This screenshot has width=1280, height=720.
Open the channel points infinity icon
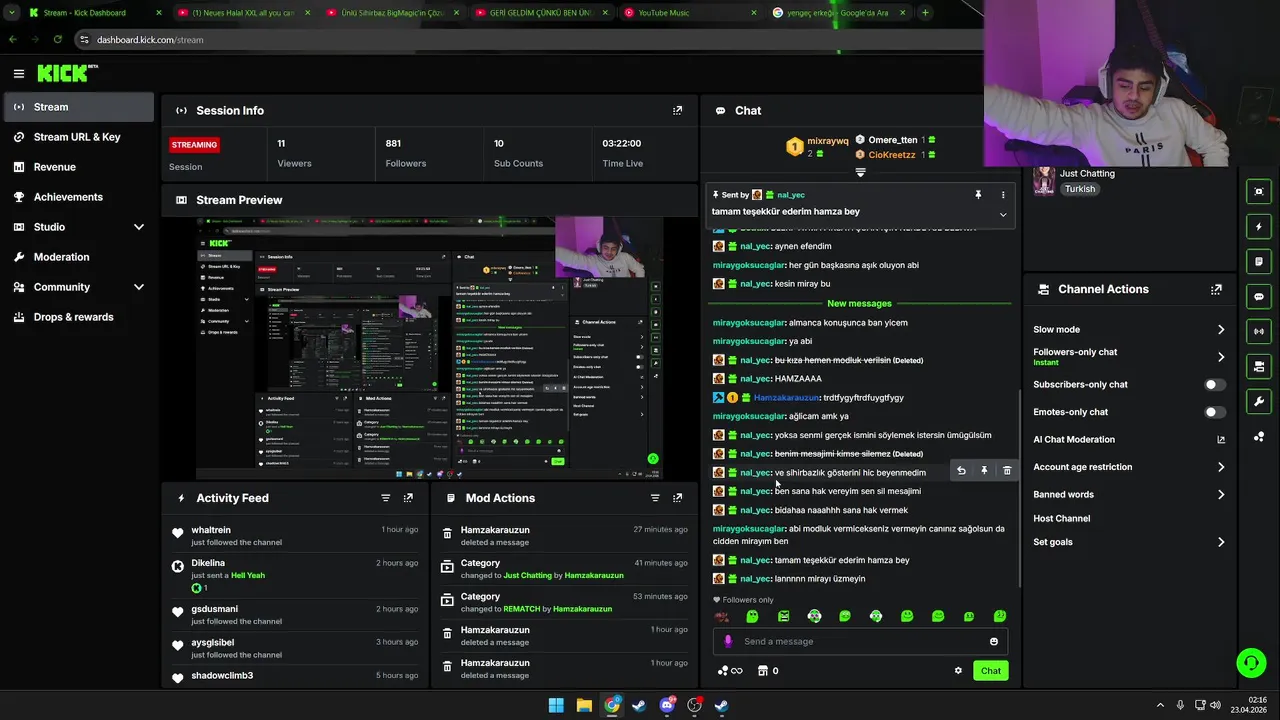(x=731, y=671)
